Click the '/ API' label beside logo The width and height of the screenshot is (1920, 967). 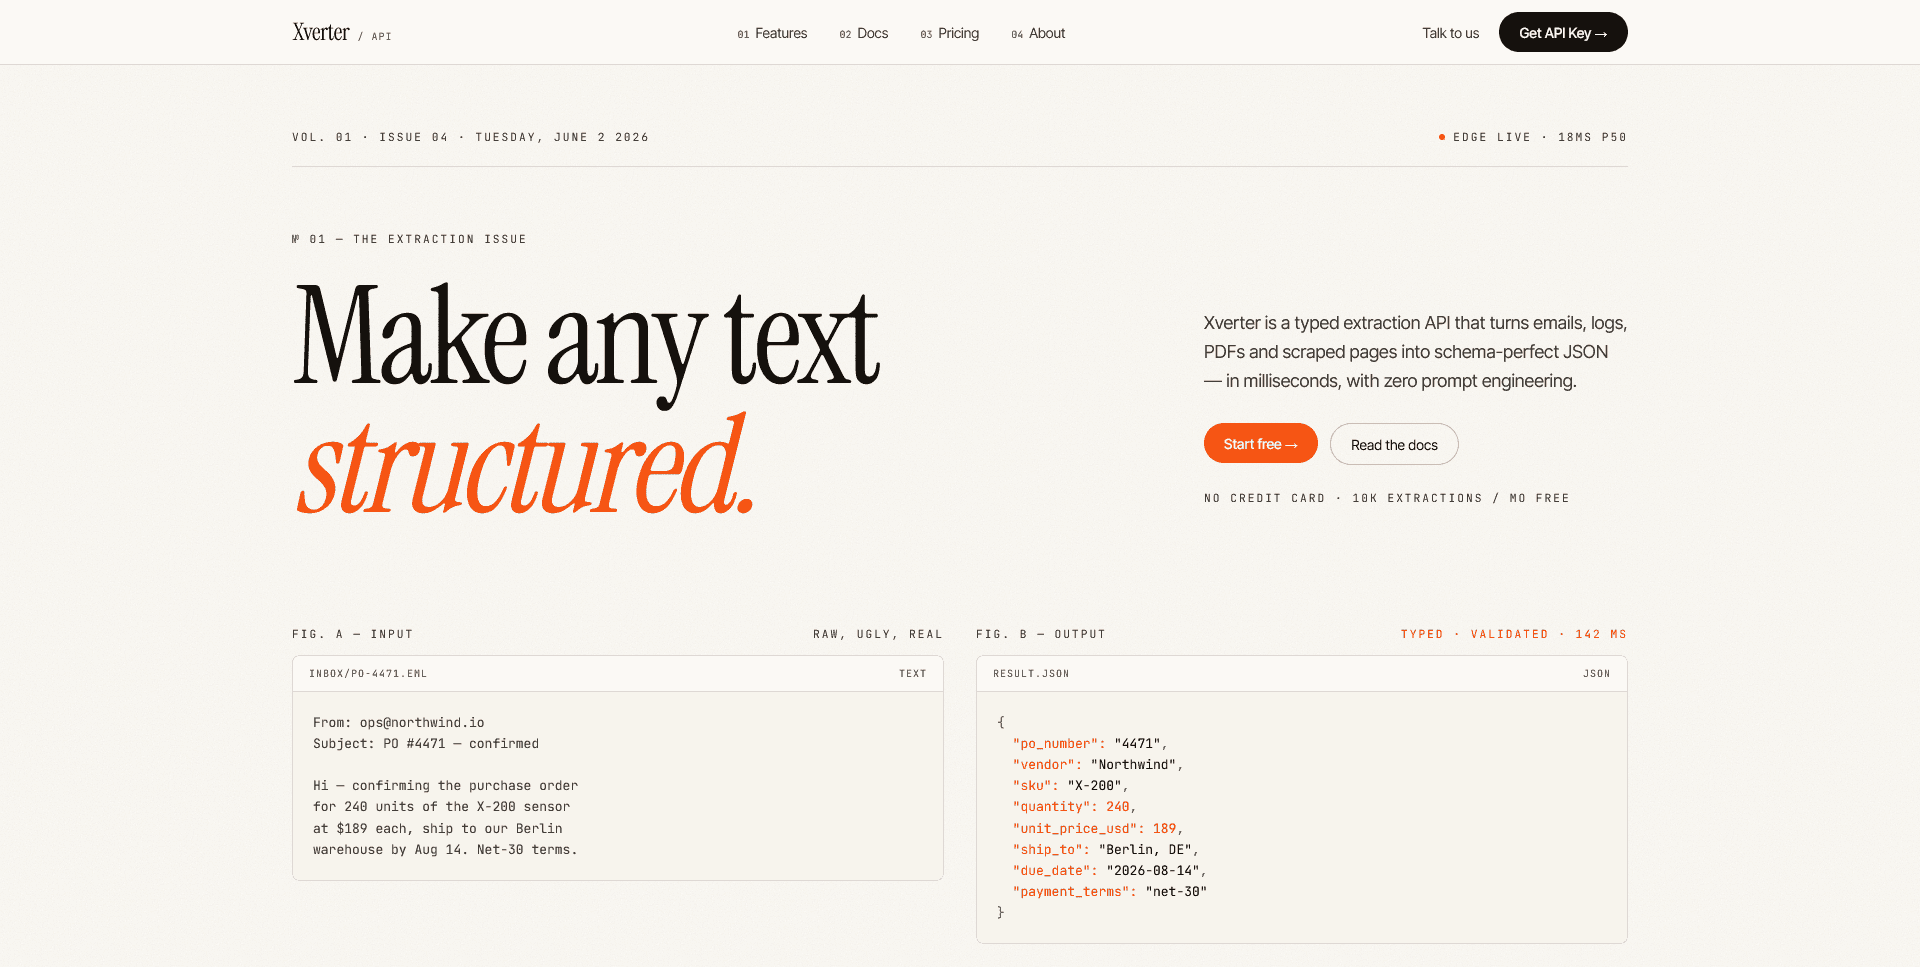click(375, 36)
